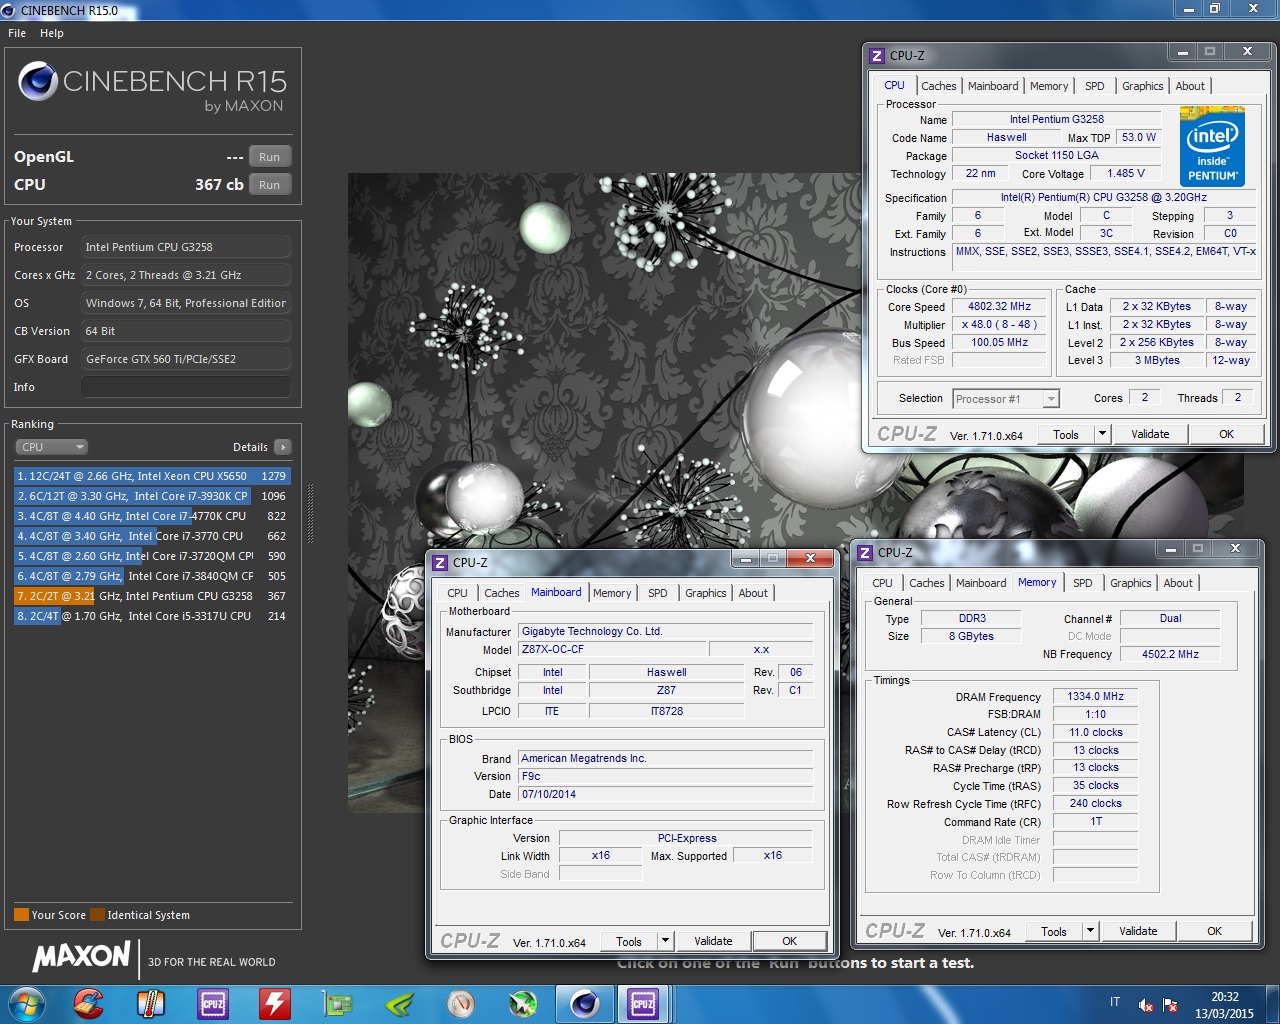Click the Z icon of the Mainboard CPU-Z window
Viewport: 1280px width, 1024px height.
440,563
